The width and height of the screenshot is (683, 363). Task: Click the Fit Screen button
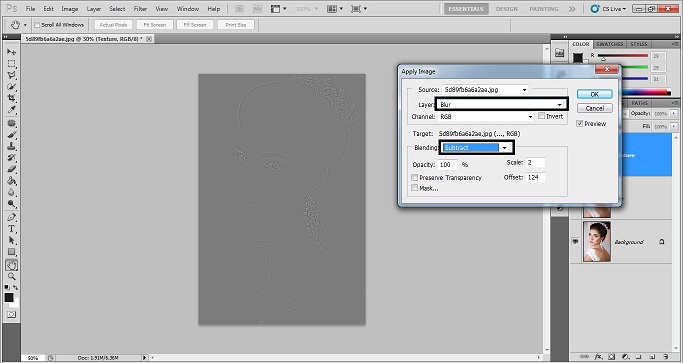pos(155,25)
